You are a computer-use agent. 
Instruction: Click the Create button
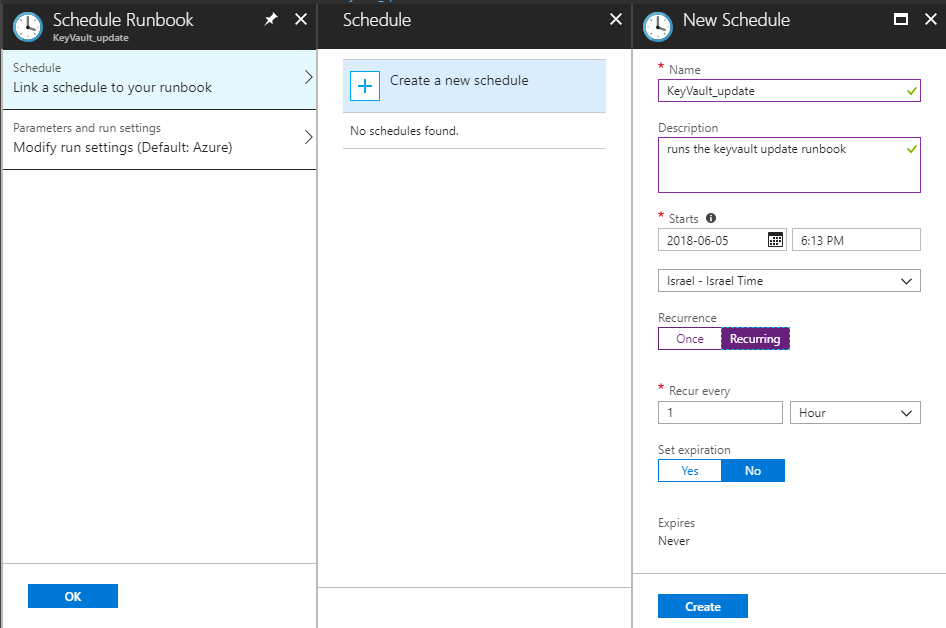click(x=703, y=606)
